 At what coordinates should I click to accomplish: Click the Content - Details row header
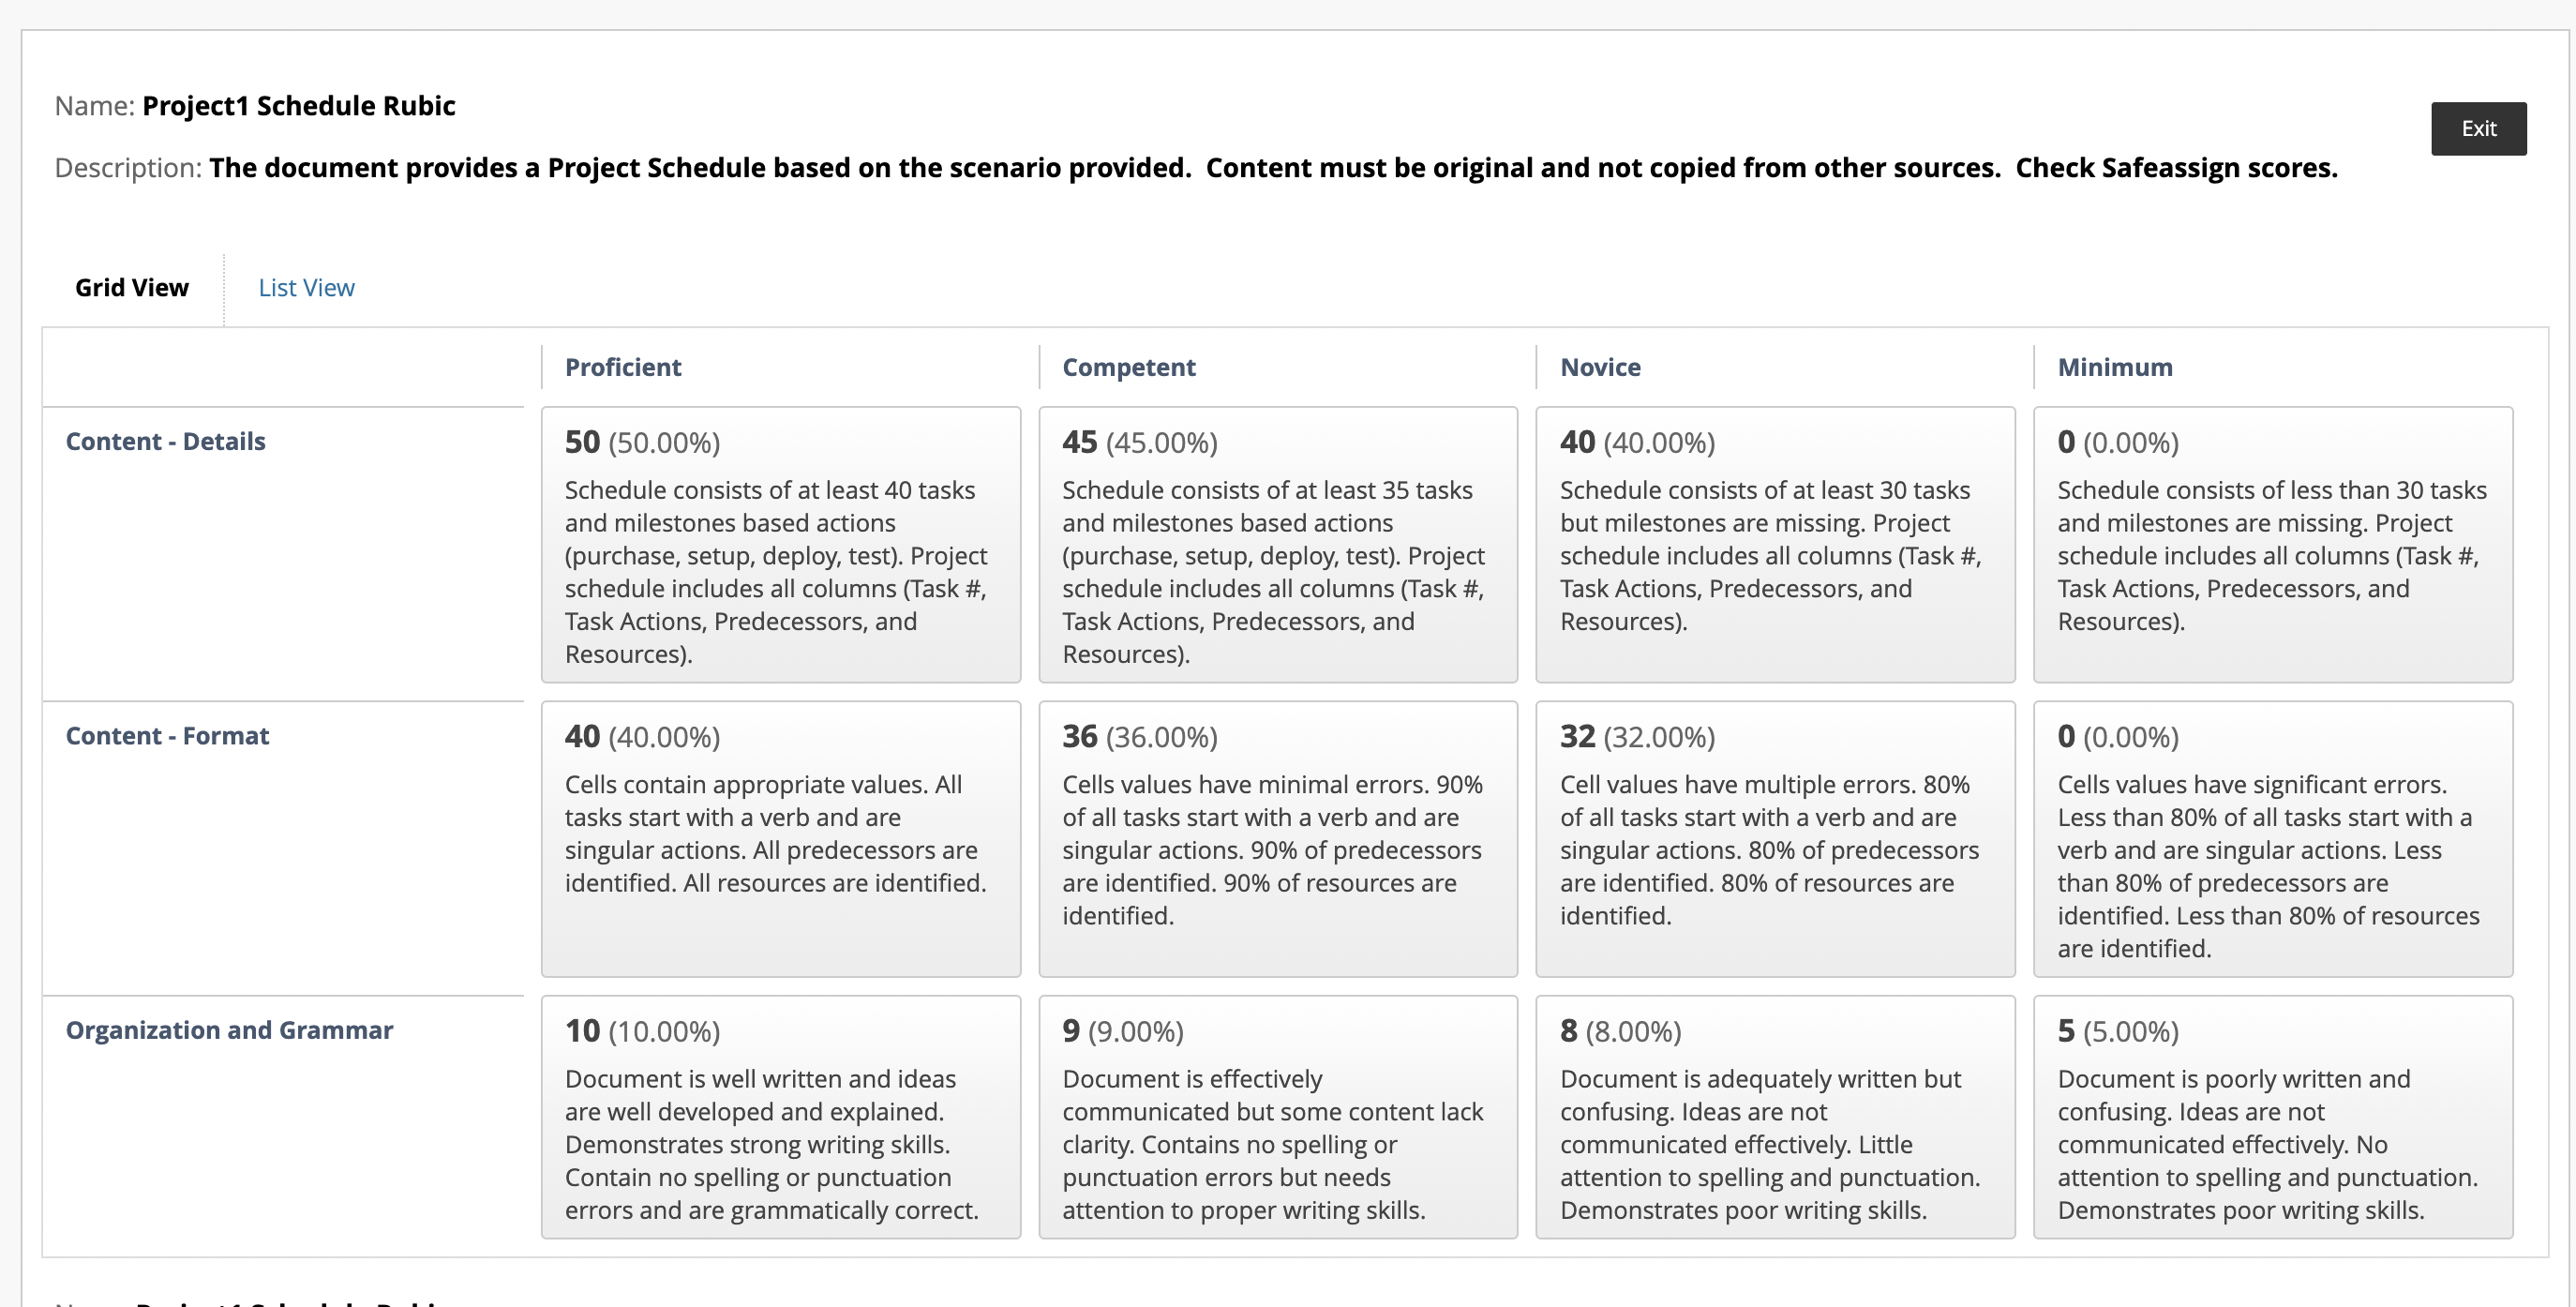click(165, 441)
